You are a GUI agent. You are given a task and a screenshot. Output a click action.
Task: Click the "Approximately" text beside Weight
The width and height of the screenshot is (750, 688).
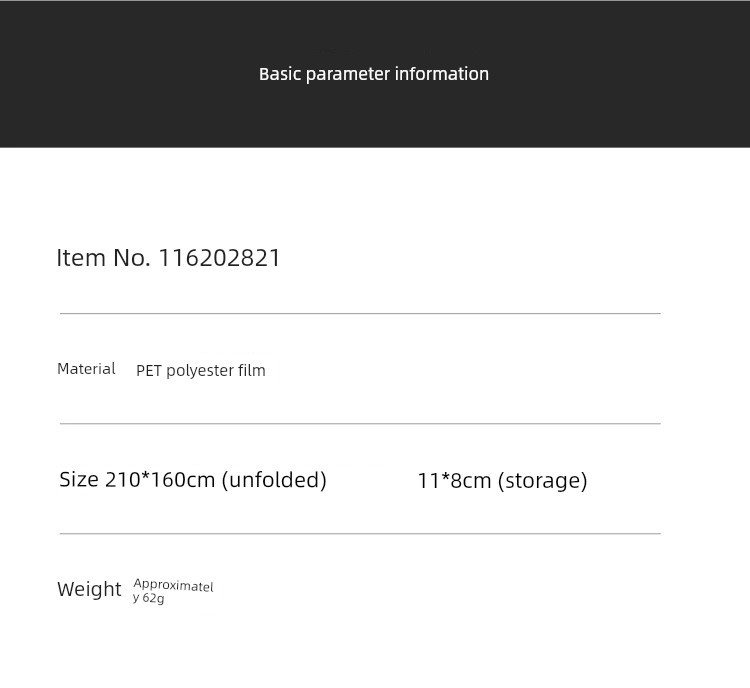pyautogui.click(x=173, y=586)
